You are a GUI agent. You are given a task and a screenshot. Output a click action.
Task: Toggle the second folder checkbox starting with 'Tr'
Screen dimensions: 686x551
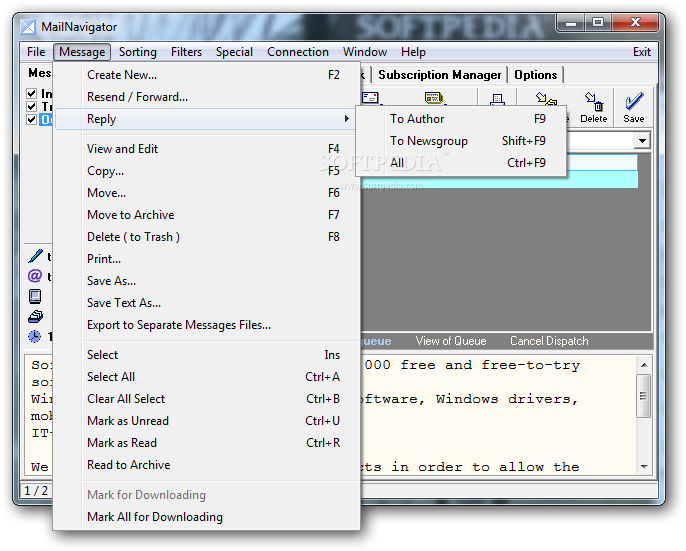pos(31,106)
